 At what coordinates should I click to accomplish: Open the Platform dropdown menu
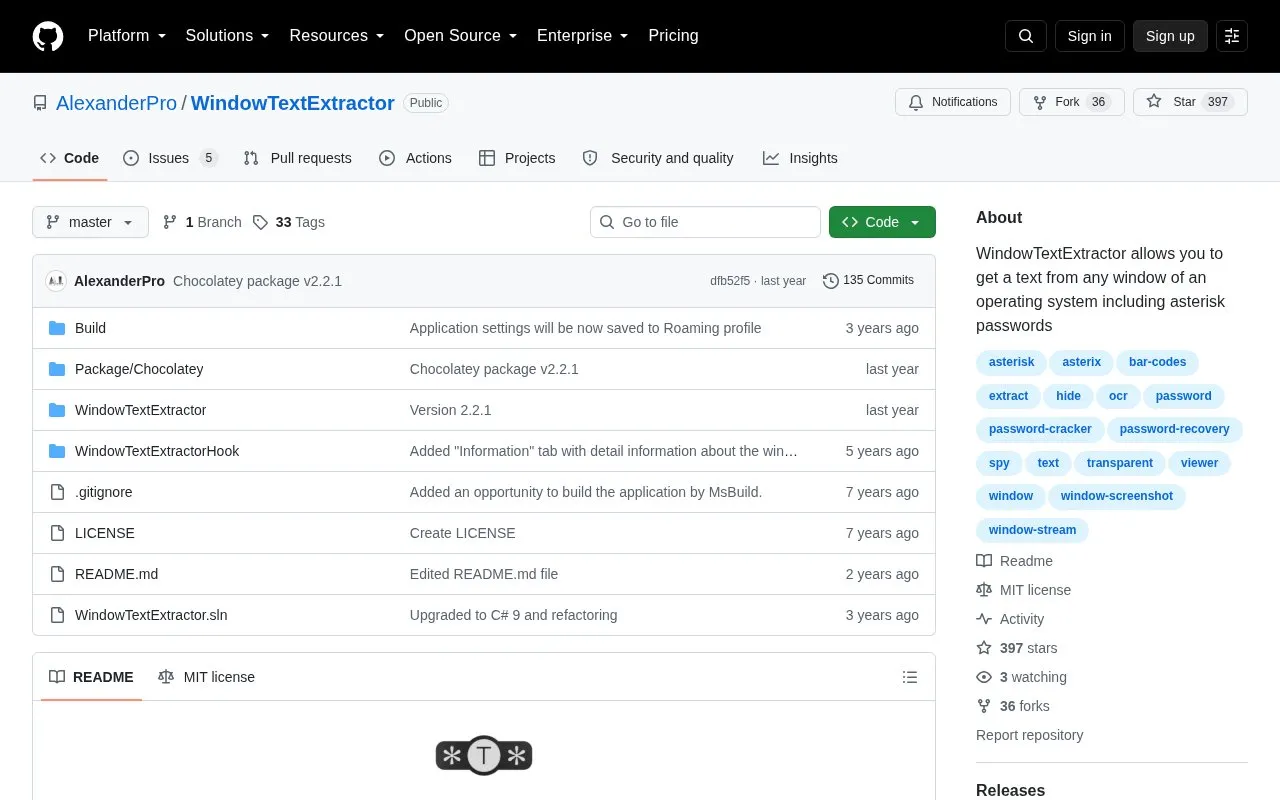click(x=127, y=36)
